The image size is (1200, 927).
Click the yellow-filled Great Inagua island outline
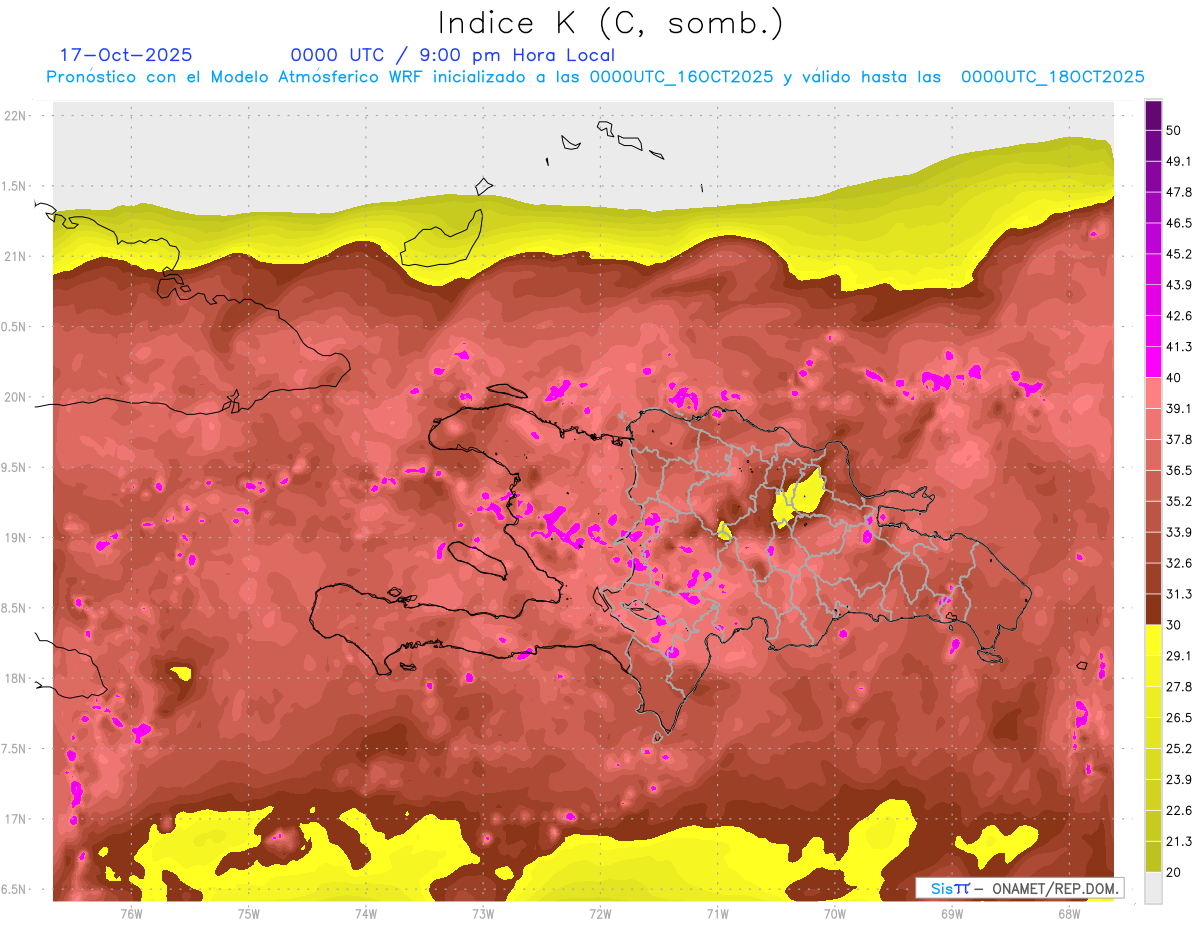coord(442,241)
